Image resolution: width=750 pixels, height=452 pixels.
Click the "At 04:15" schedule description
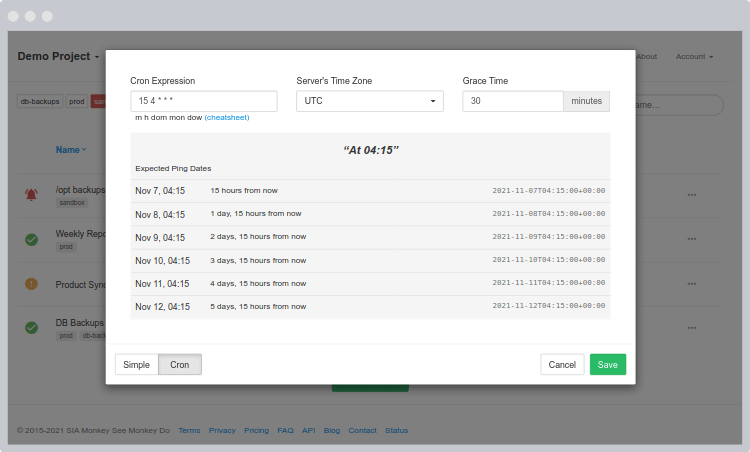(x=371, y=150)
